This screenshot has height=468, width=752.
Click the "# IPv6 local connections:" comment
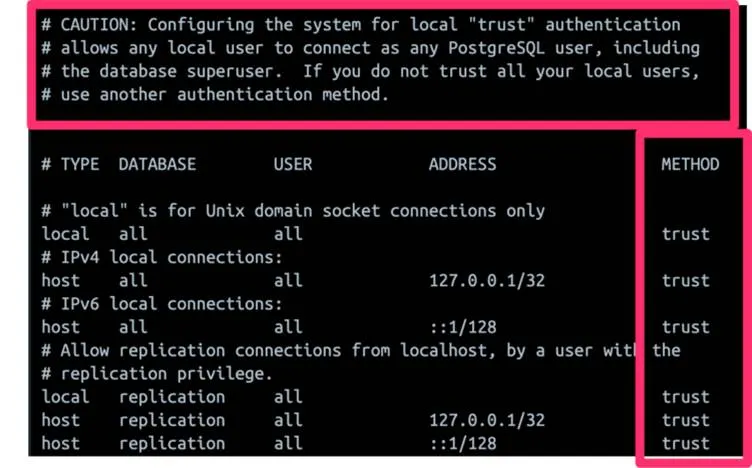click(162, 304)
